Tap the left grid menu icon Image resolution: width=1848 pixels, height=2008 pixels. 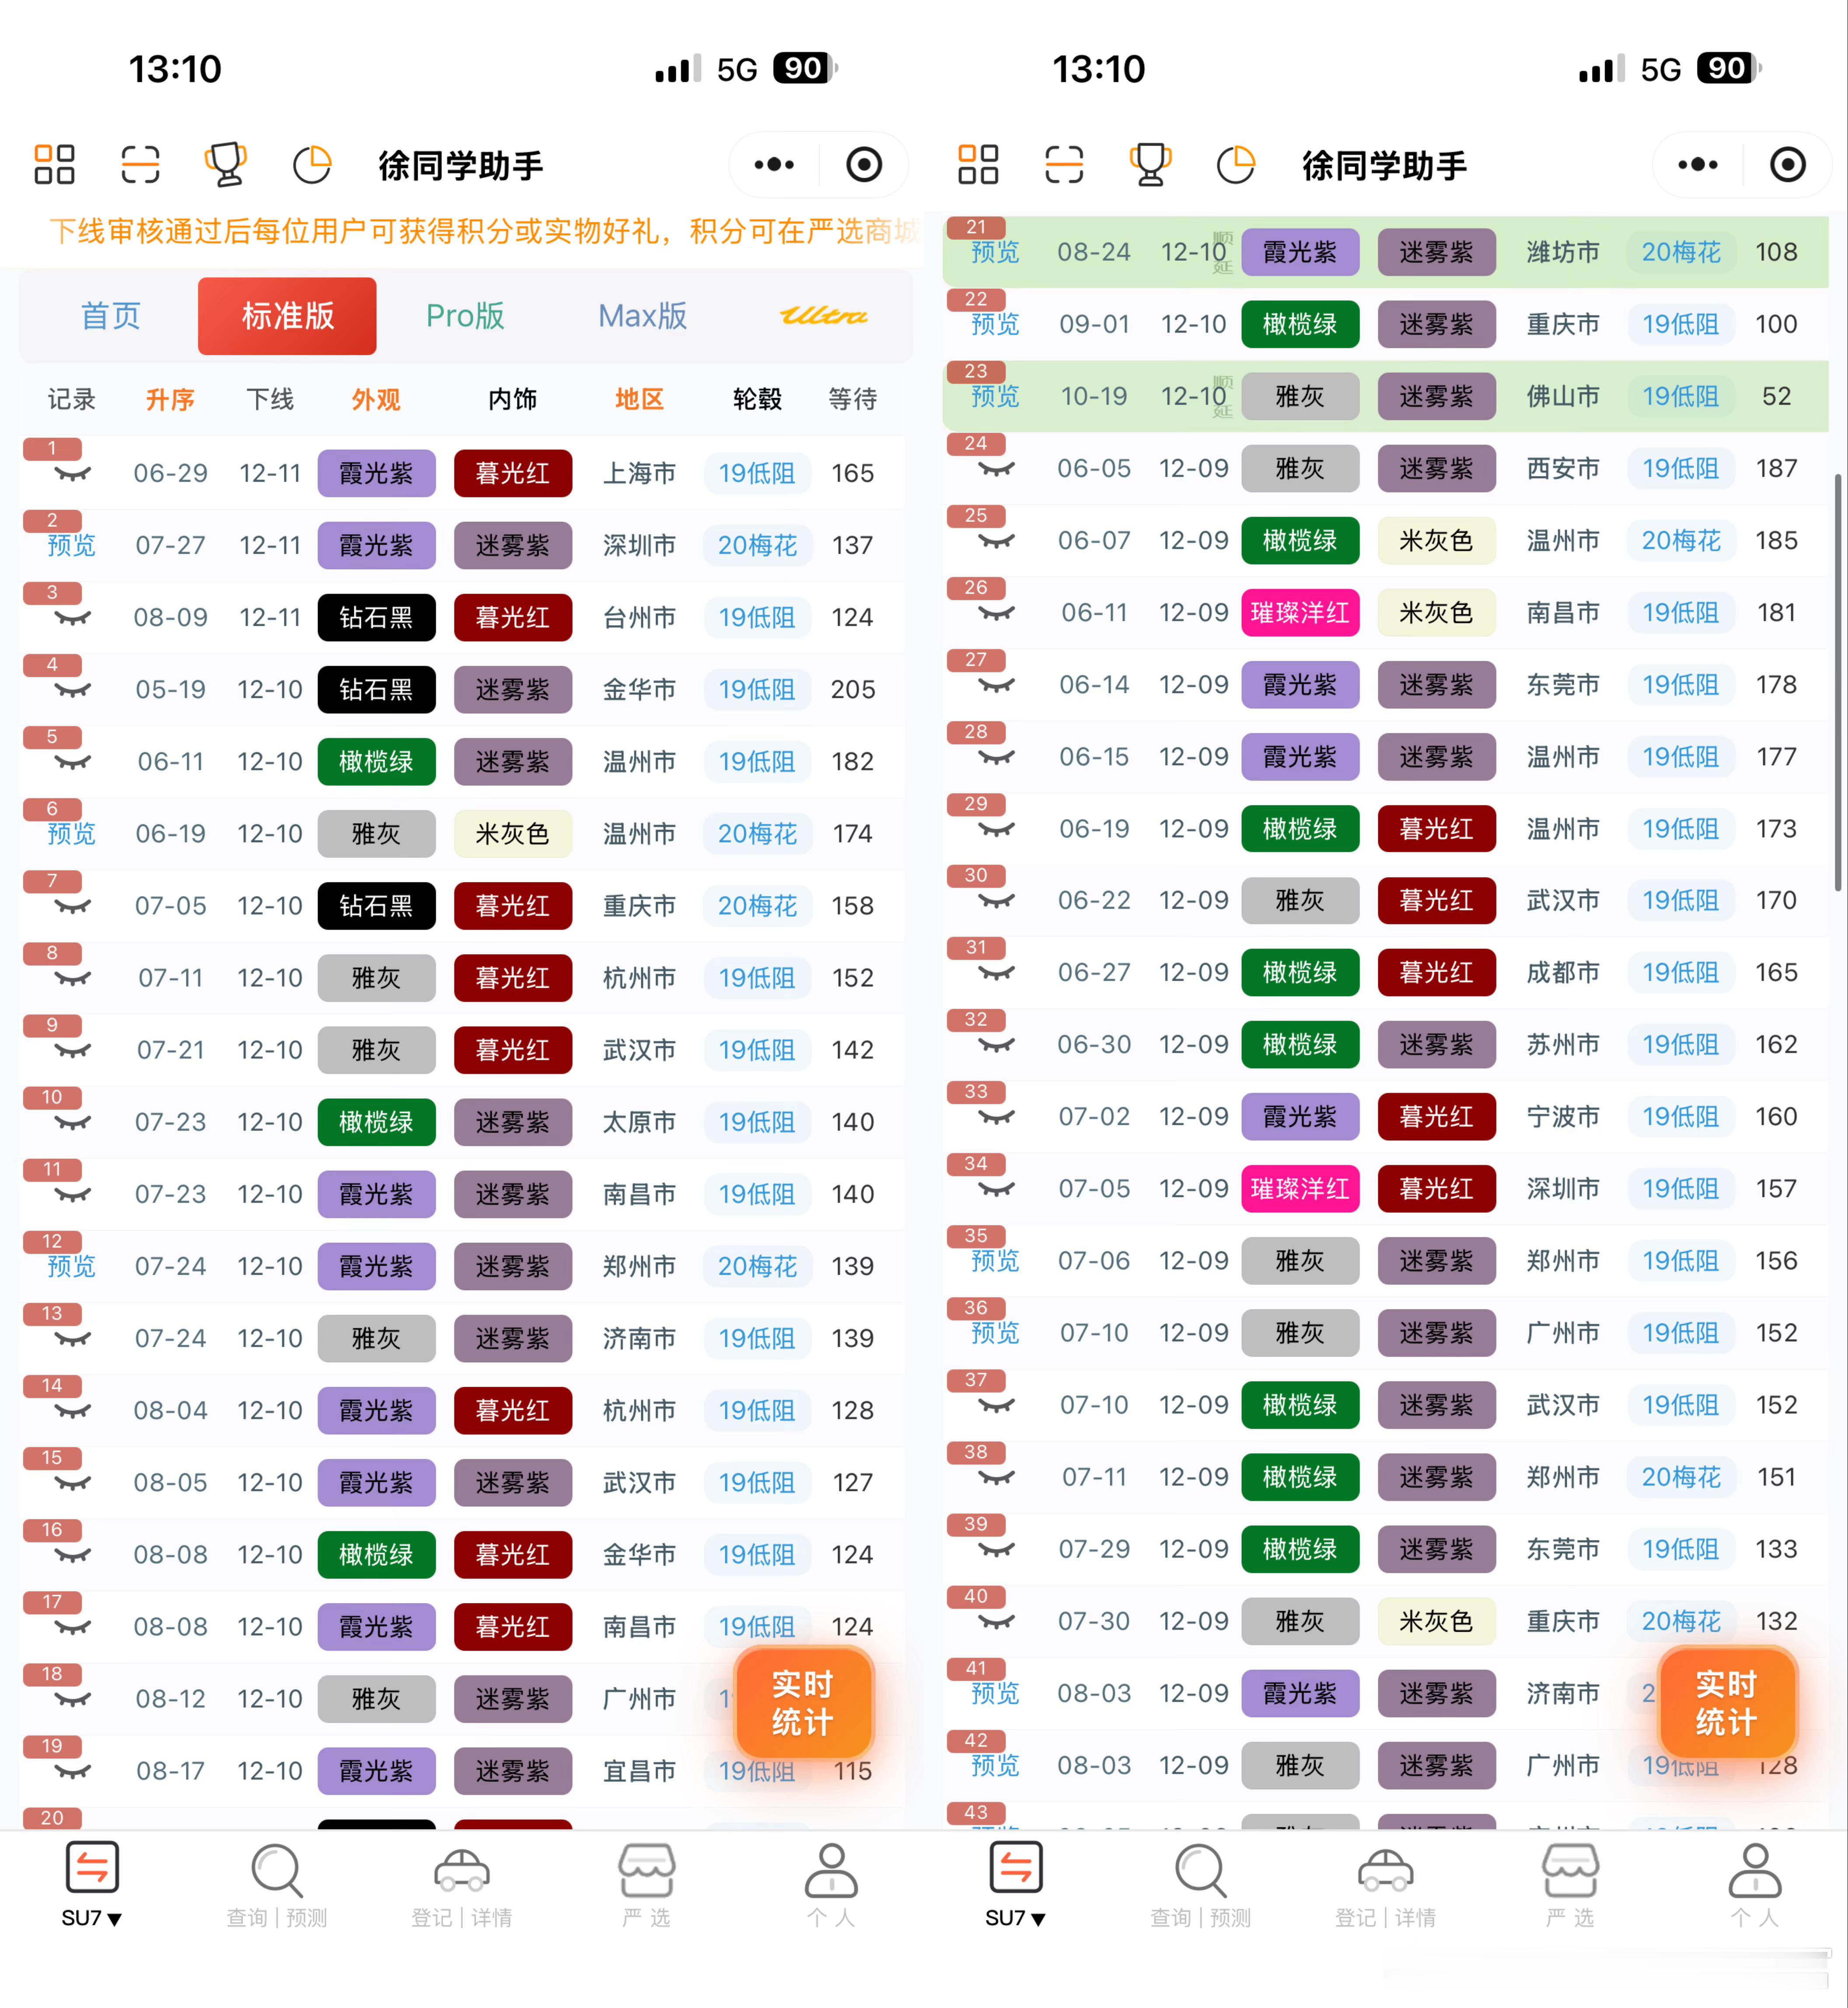[55, 165]
